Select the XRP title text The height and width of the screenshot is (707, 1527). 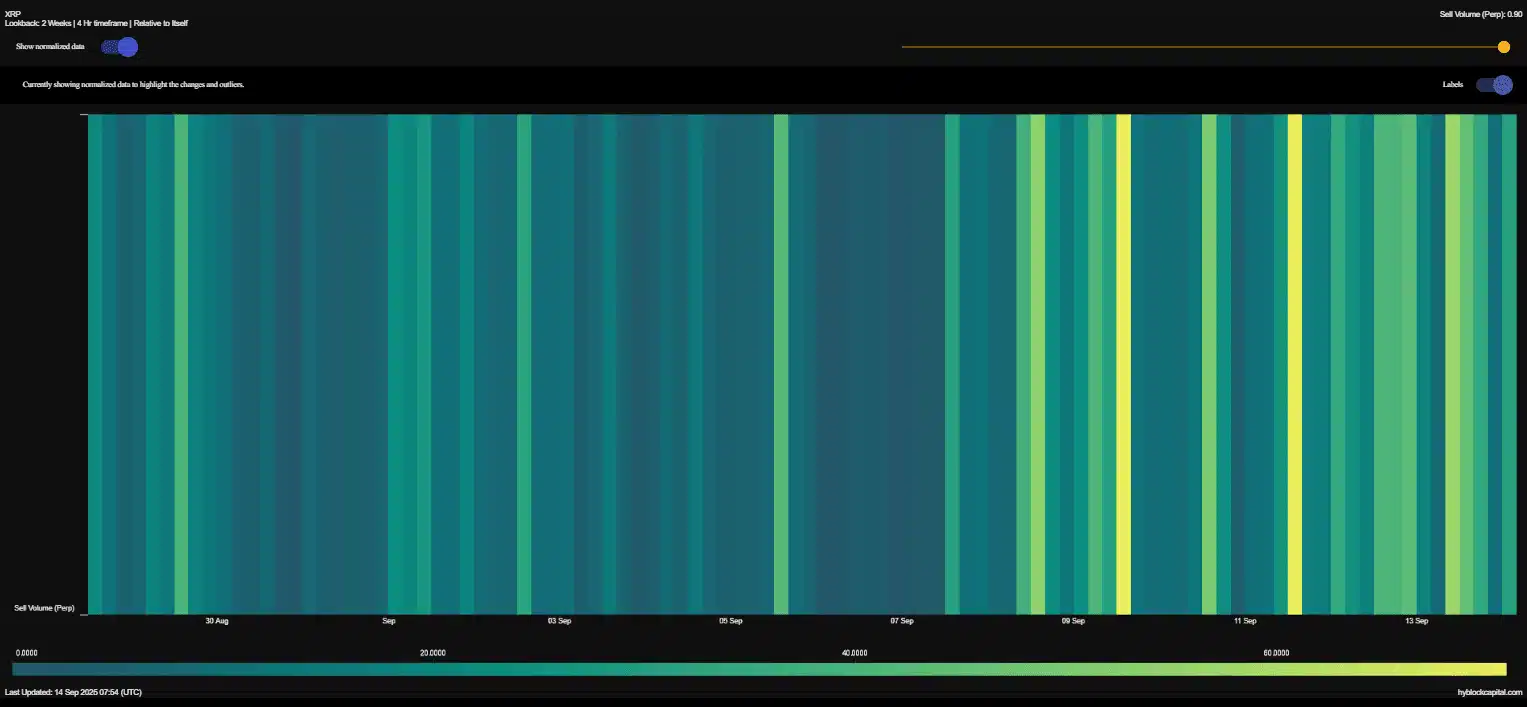[x=11, y=14]
